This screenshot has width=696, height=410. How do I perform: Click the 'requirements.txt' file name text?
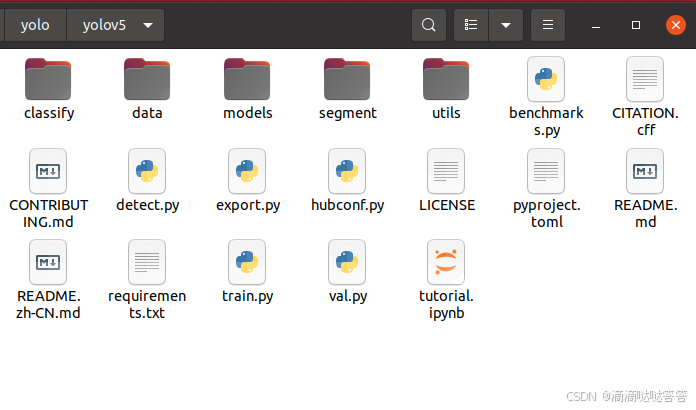147,304
